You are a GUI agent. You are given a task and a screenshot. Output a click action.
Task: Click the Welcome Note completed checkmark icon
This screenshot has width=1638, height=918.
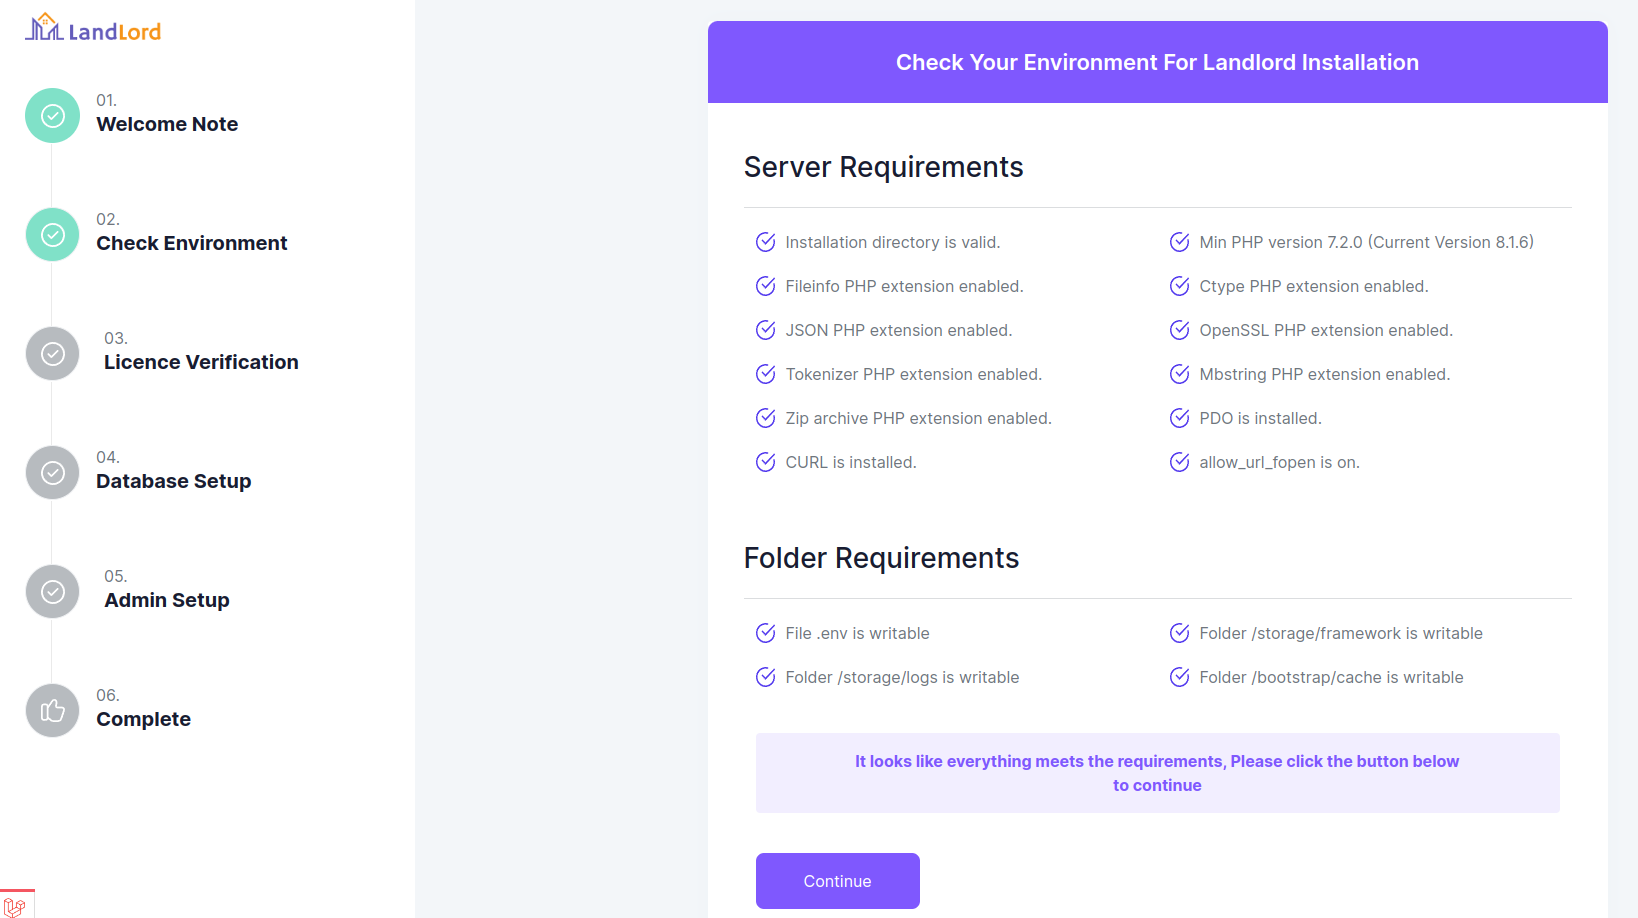click(x=51, y=115)
